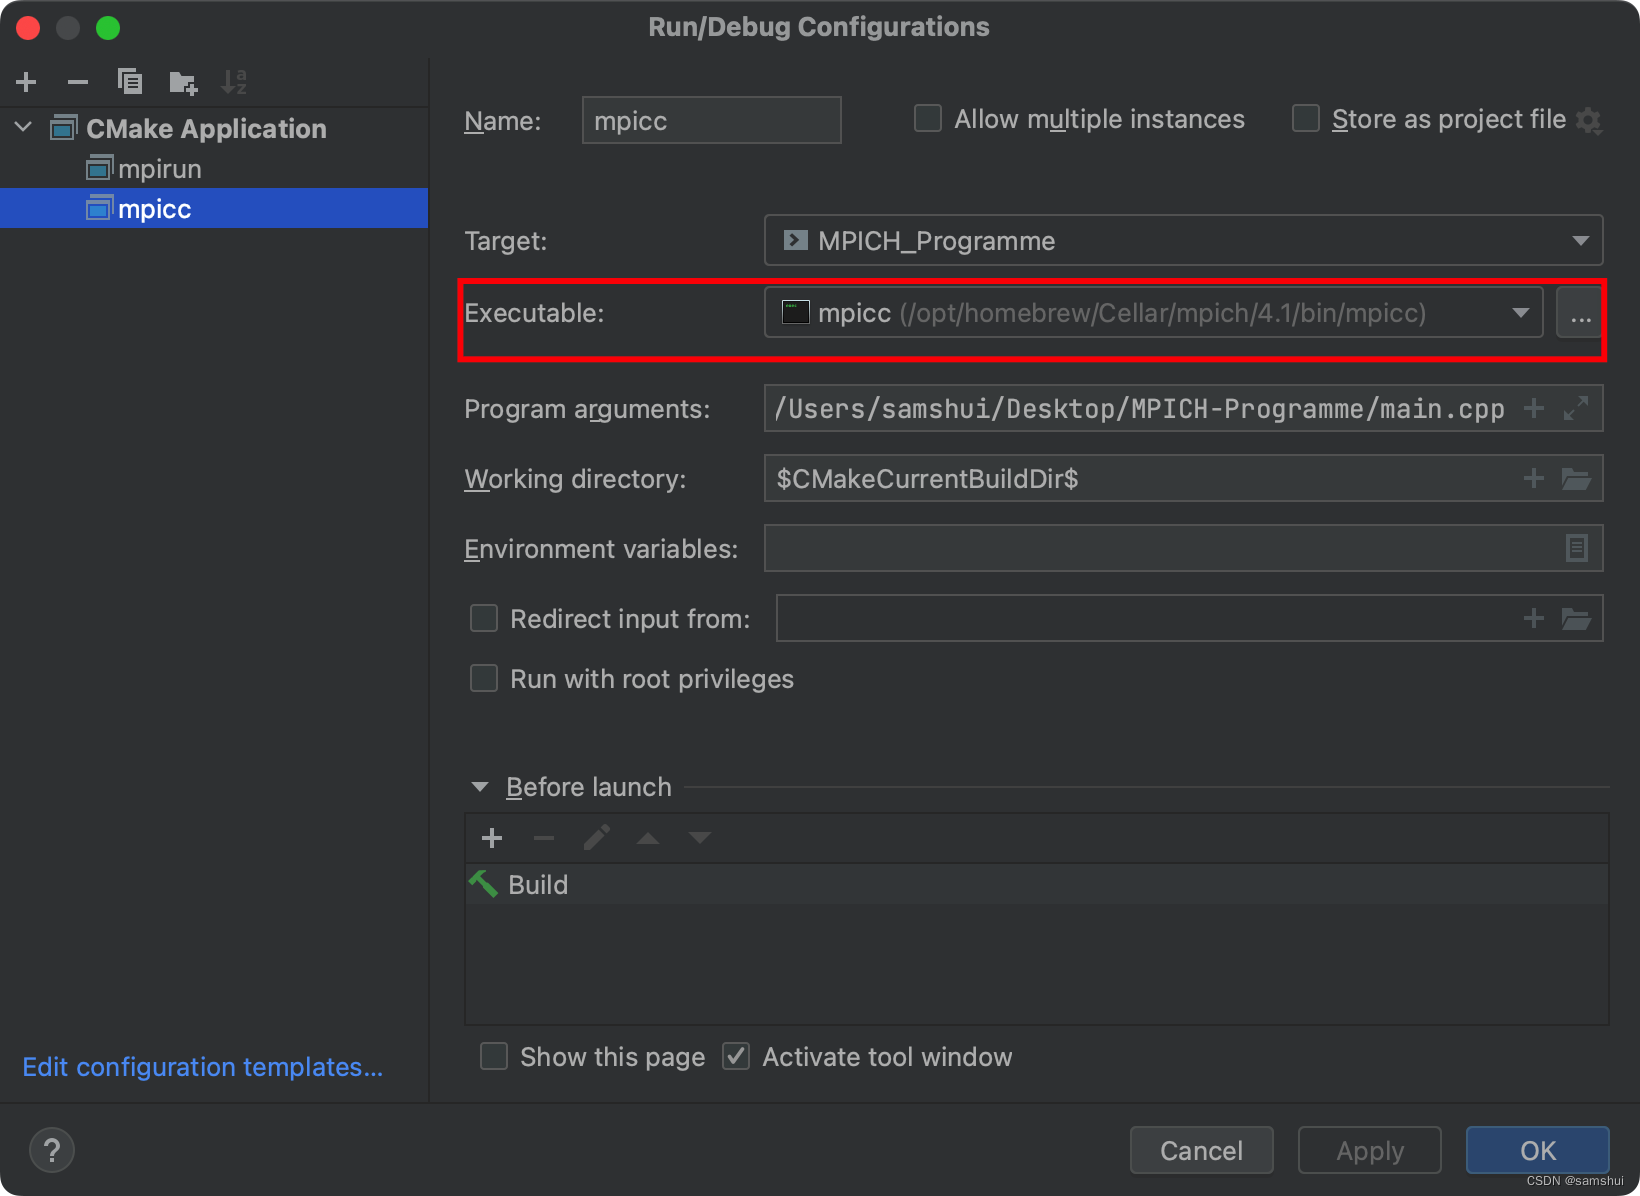Open the Executable dropdown
The height and width of the screenshot is (1196, 1640).
pos(1519,313)
